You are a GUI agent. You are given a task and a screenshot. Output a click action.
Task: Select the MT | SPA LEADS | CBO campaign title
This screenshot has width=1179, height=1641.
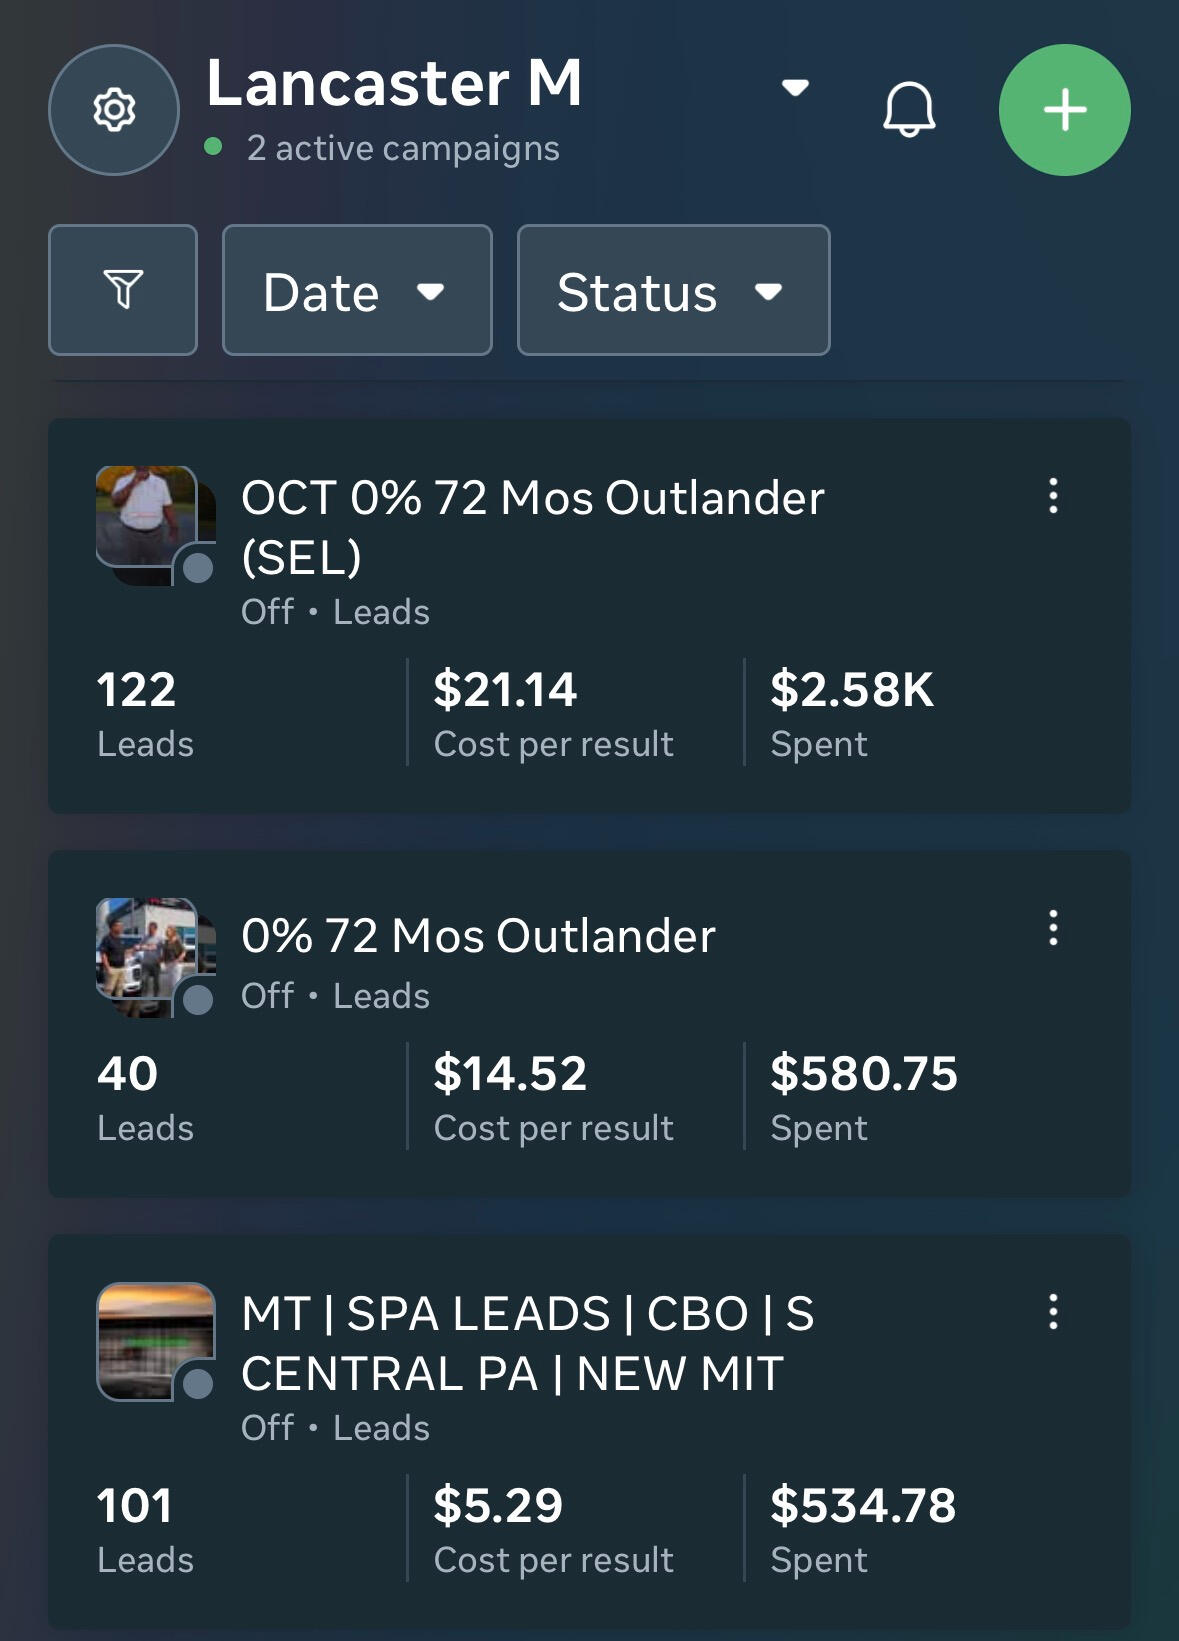pyautogui.click(x=528, y=1343)
